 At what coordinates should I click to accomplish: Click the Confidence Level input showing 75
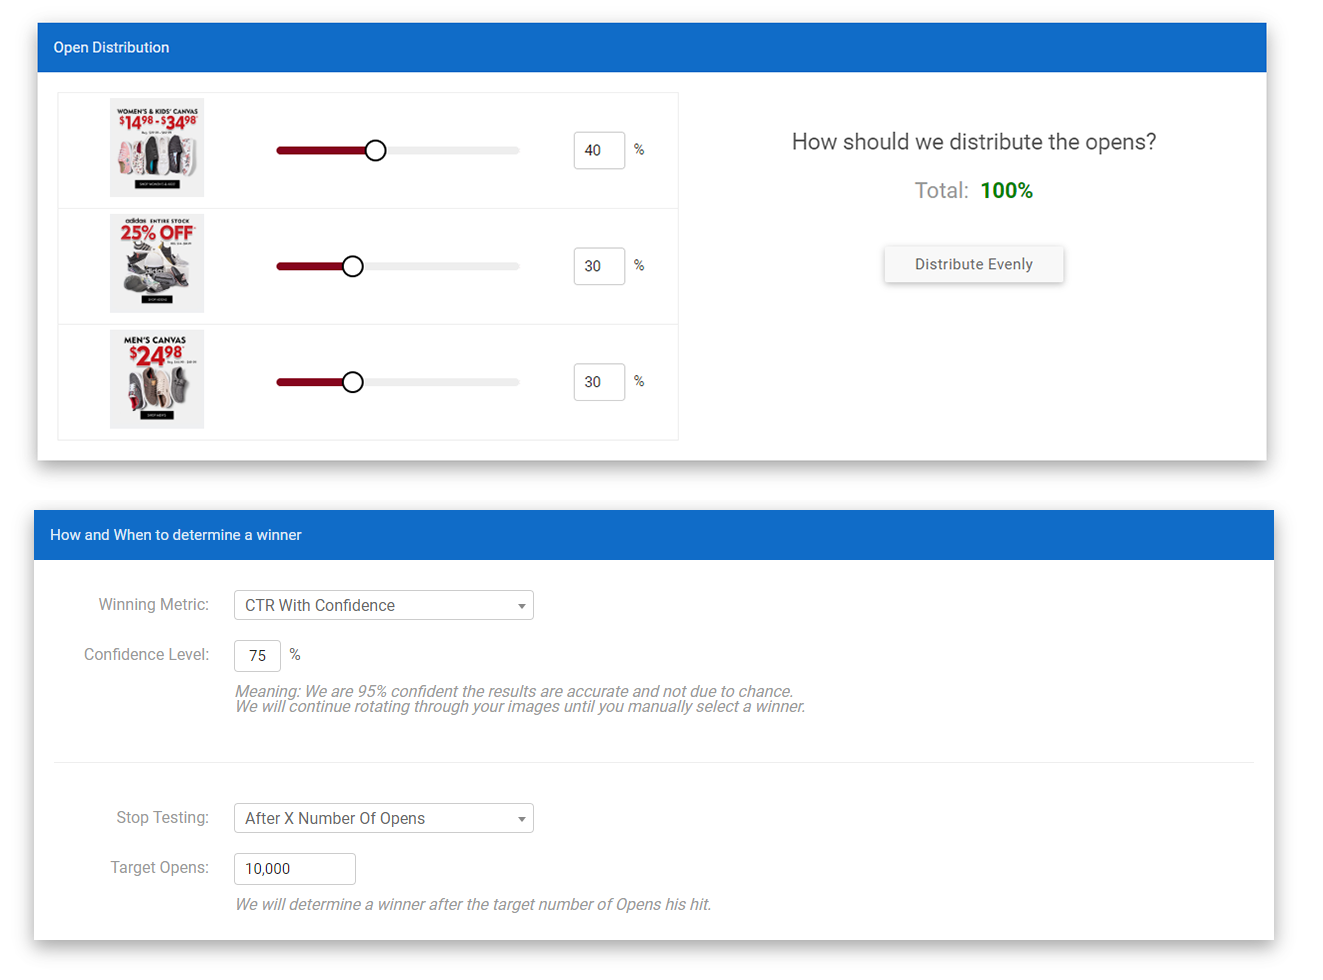click(257, 655)
